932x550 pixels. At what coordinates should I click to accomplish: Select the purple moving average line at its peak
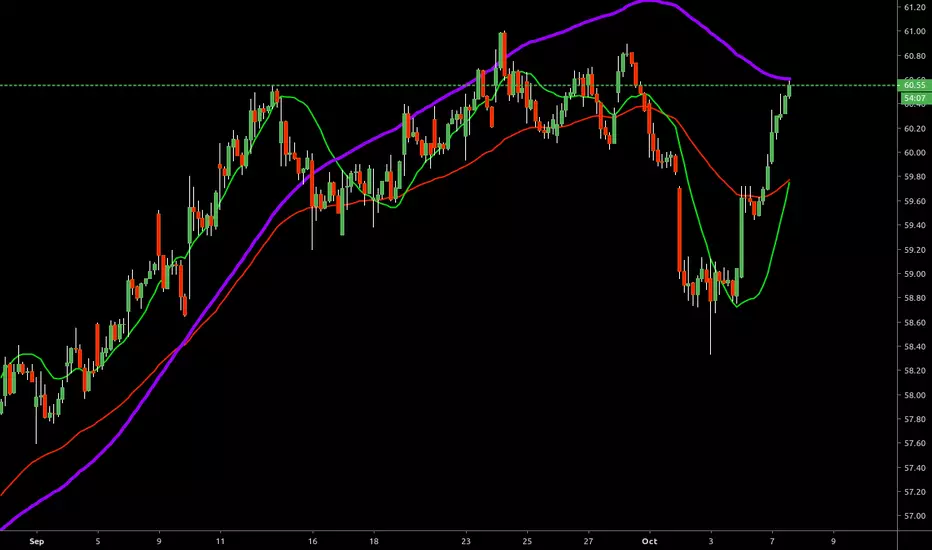(x=648, y=2)
